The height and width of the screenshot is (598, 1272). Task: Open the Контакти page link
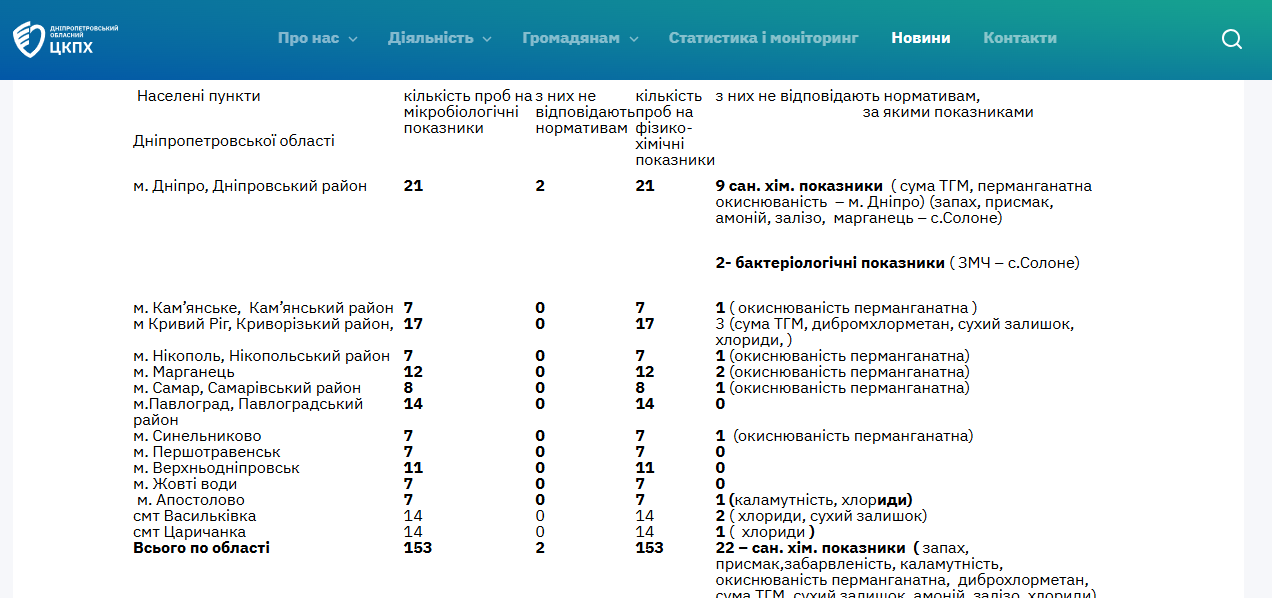[x=1019, y=38]
